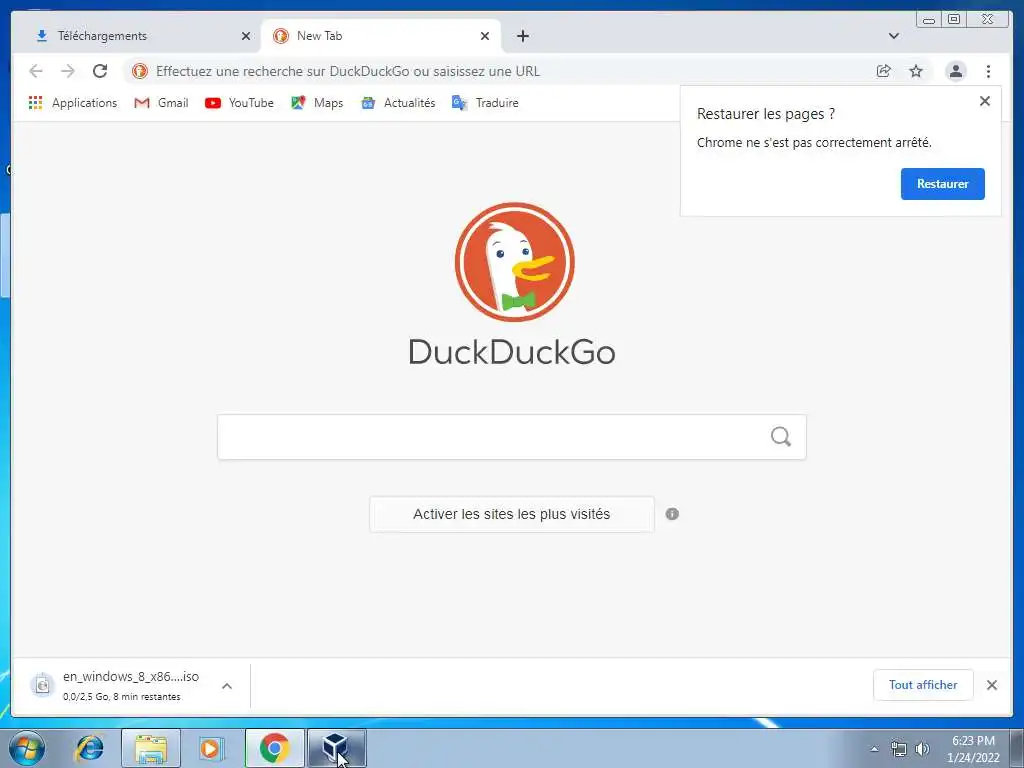Open the Gmail bookmark
1024x768 pixels.
[161, 103]
